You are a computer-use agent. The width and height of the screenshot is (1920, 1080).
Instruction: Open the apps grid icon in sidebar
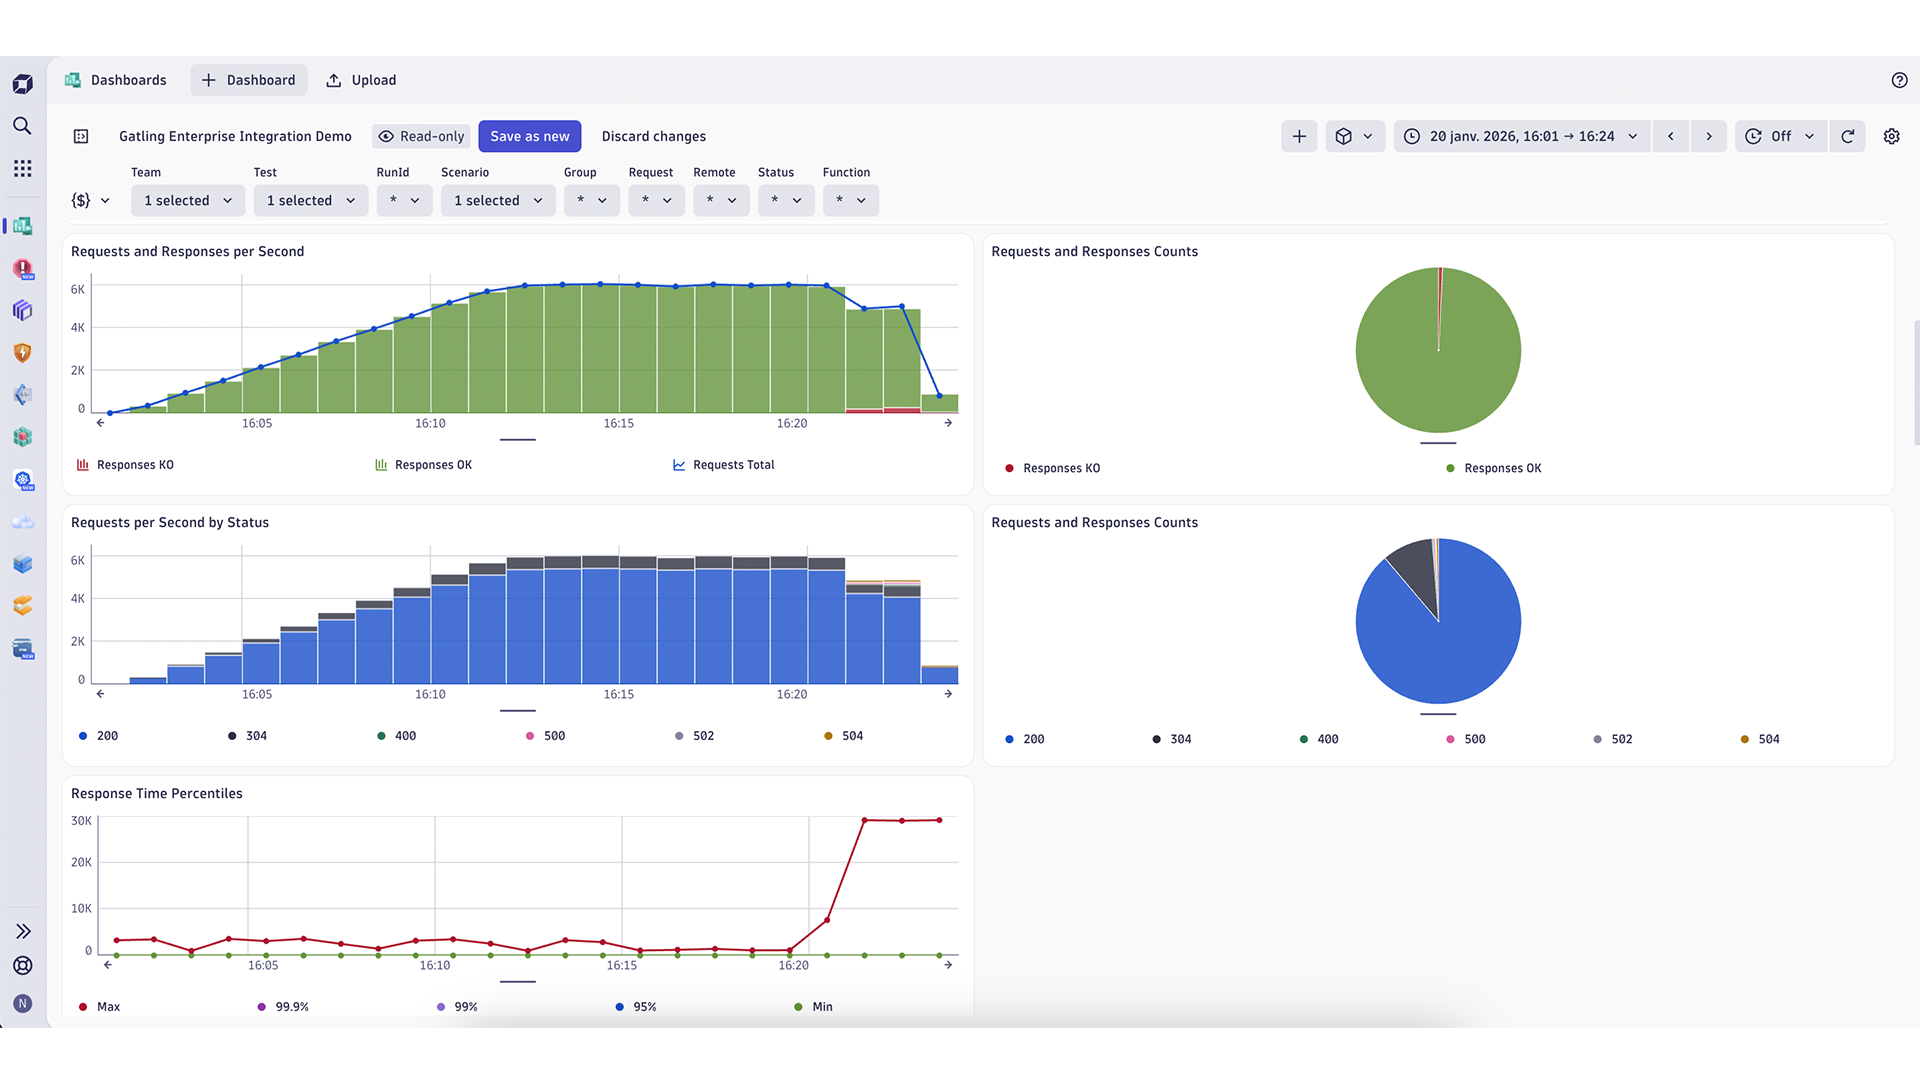(x=22, y=168)
